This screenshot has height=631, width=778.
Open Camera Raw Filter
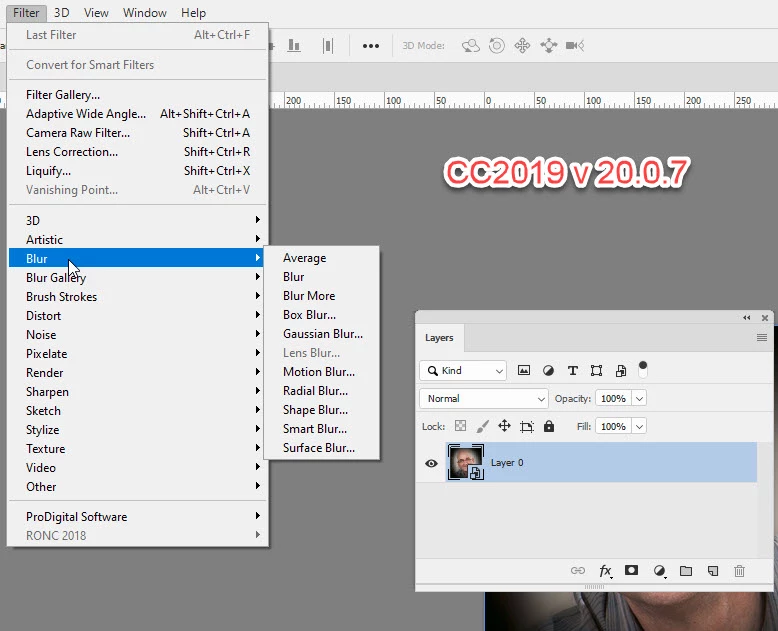137,132
